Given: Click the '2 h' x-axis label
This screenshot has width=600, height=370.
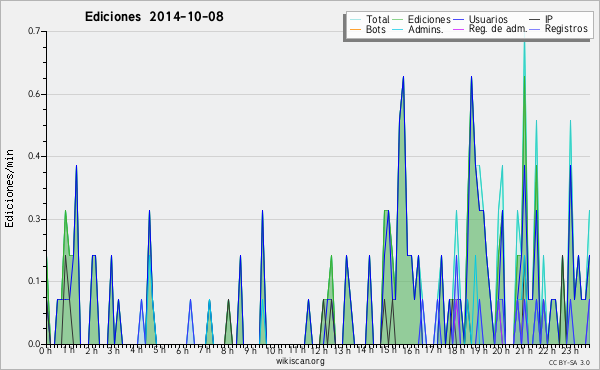Looking at the screenshot, I should click(91, 350).
